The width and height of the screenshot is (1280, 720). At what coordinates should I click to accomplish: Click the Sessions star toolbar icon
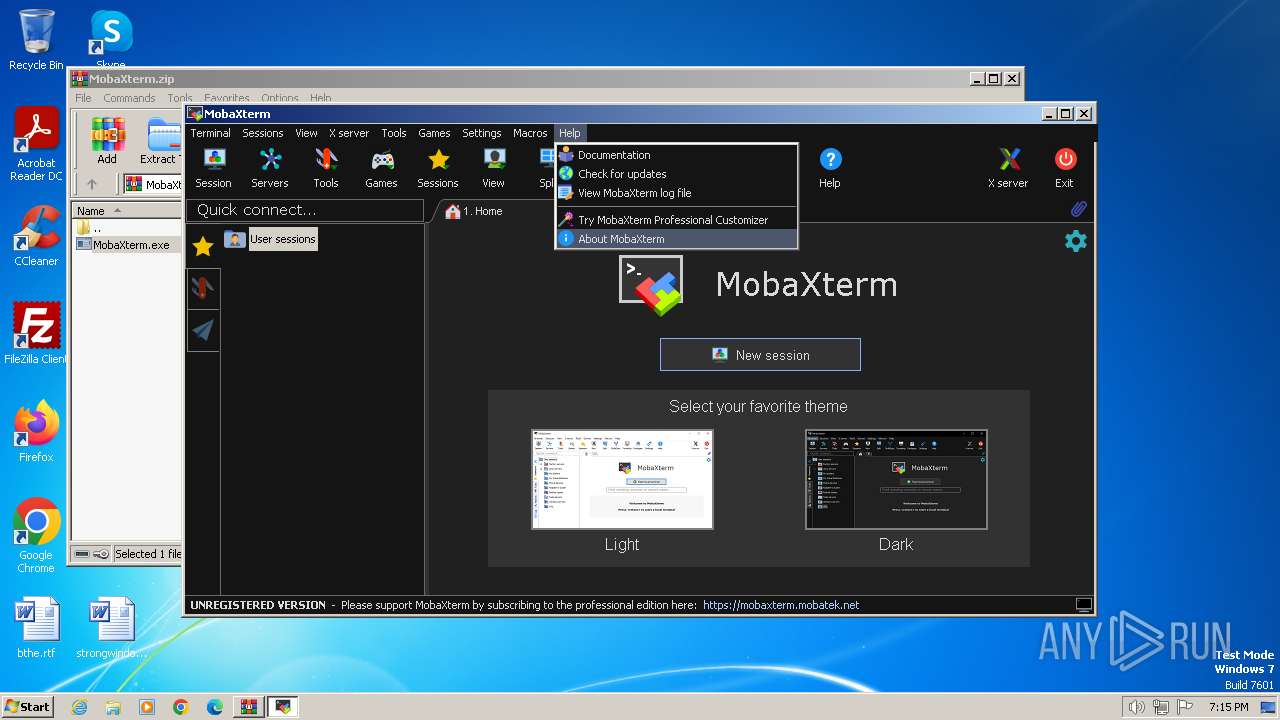[x=438, y=168]
